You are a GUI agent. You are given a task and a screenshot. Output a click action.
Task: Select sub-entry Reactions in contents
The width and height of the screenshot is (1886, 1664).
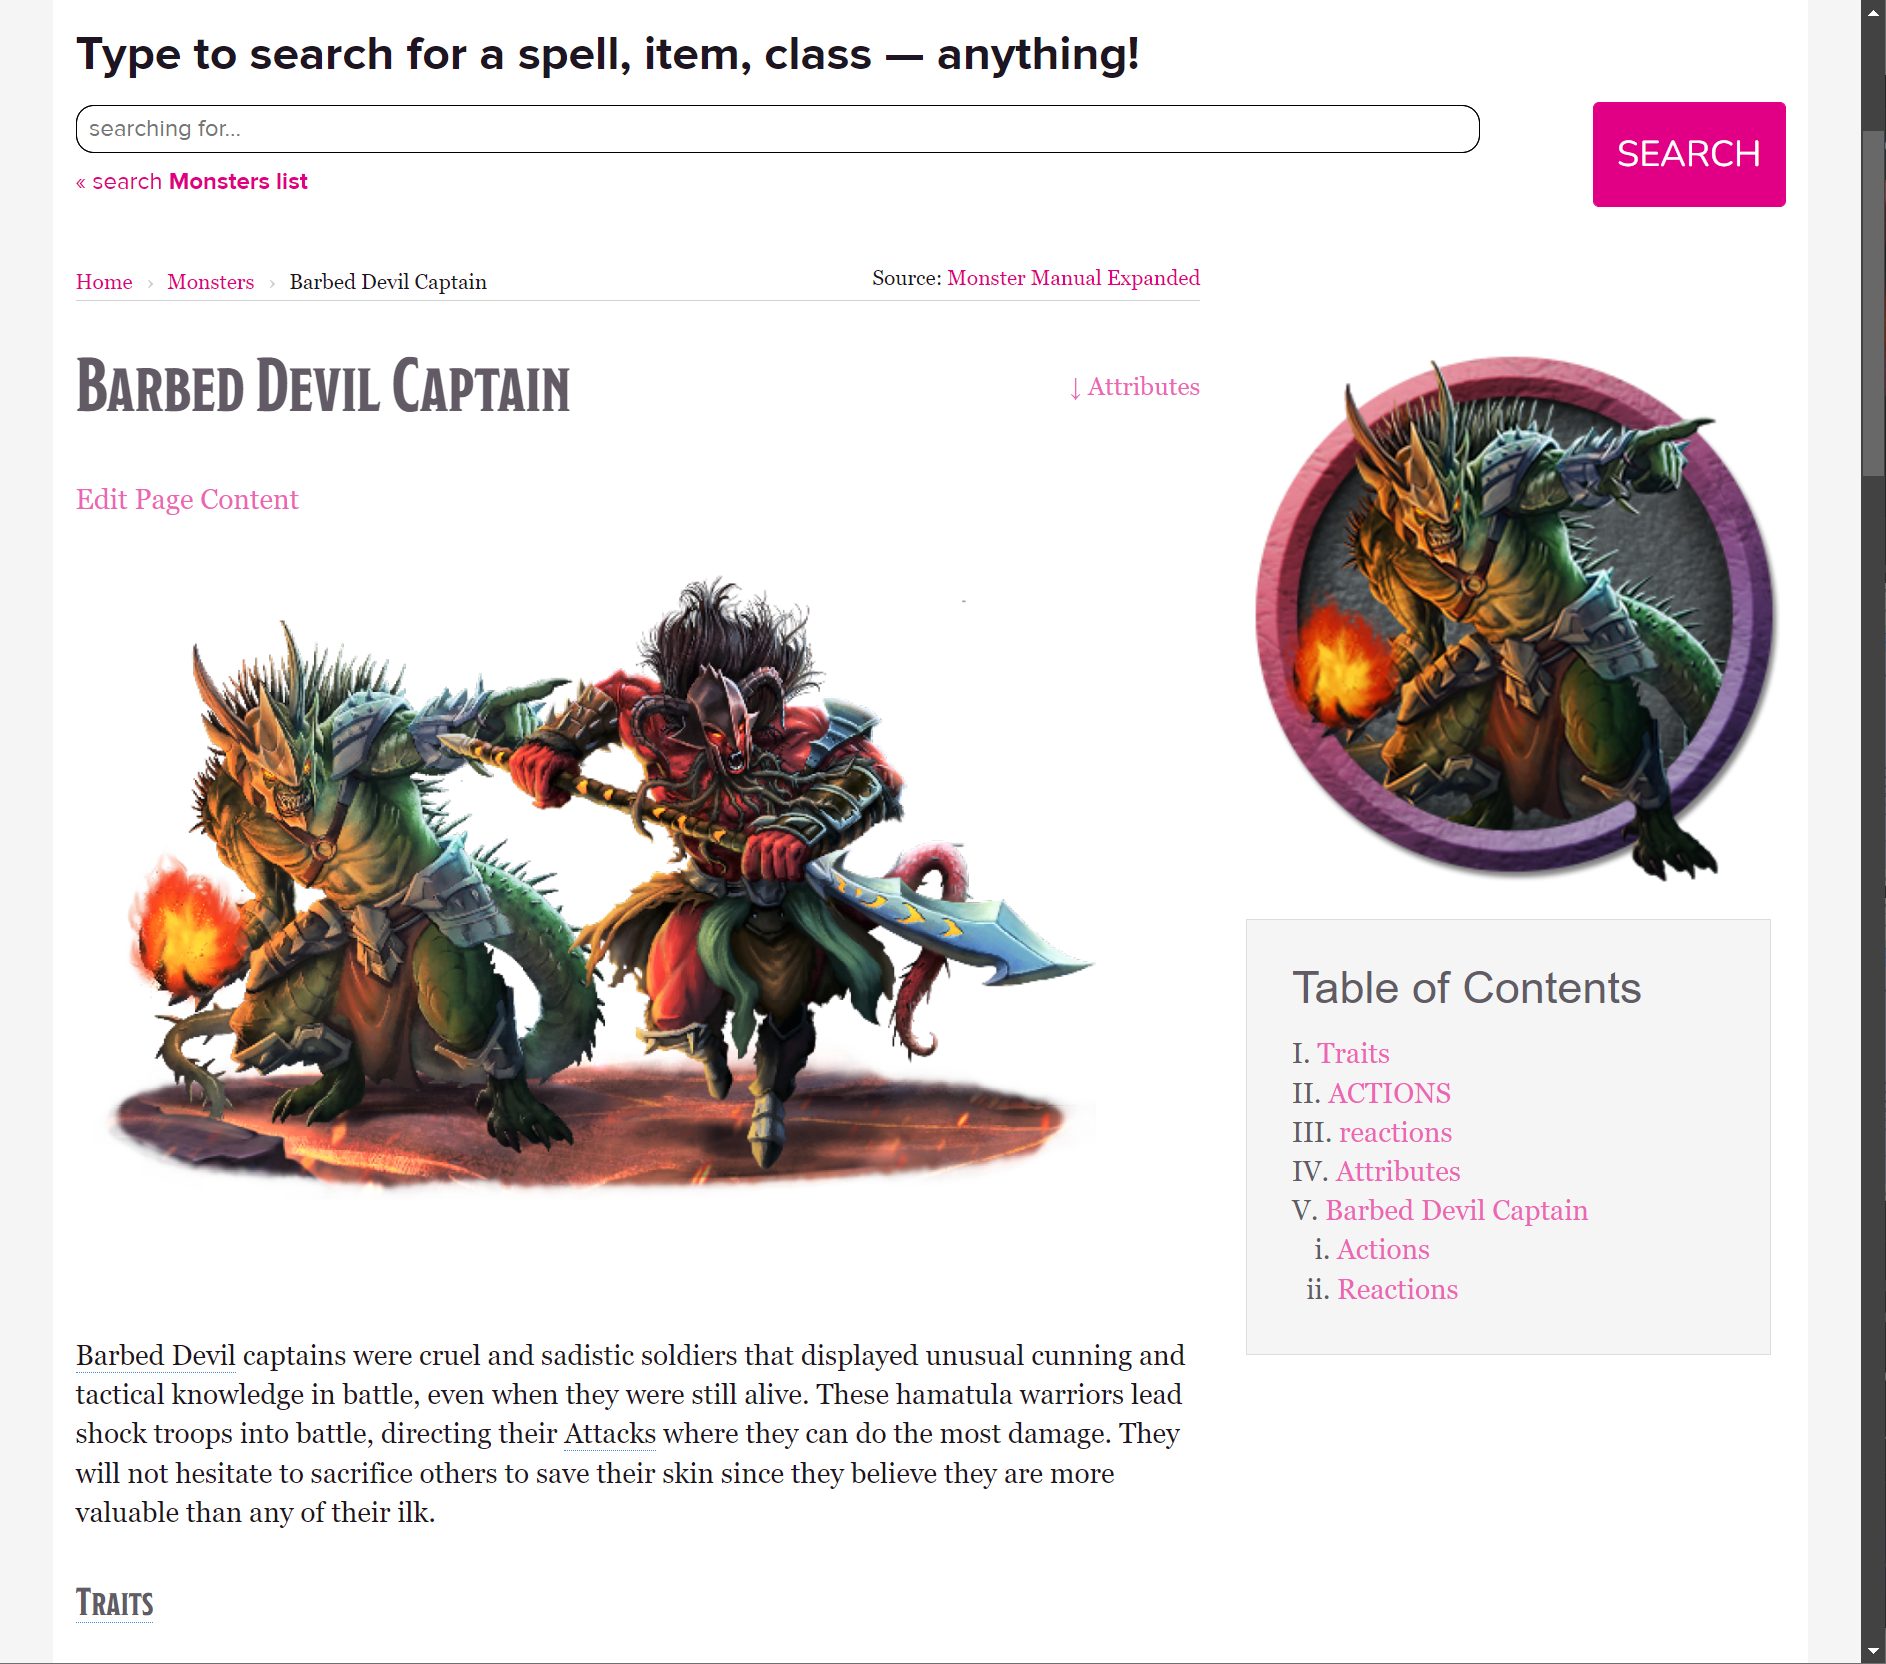point(1397,1290)
